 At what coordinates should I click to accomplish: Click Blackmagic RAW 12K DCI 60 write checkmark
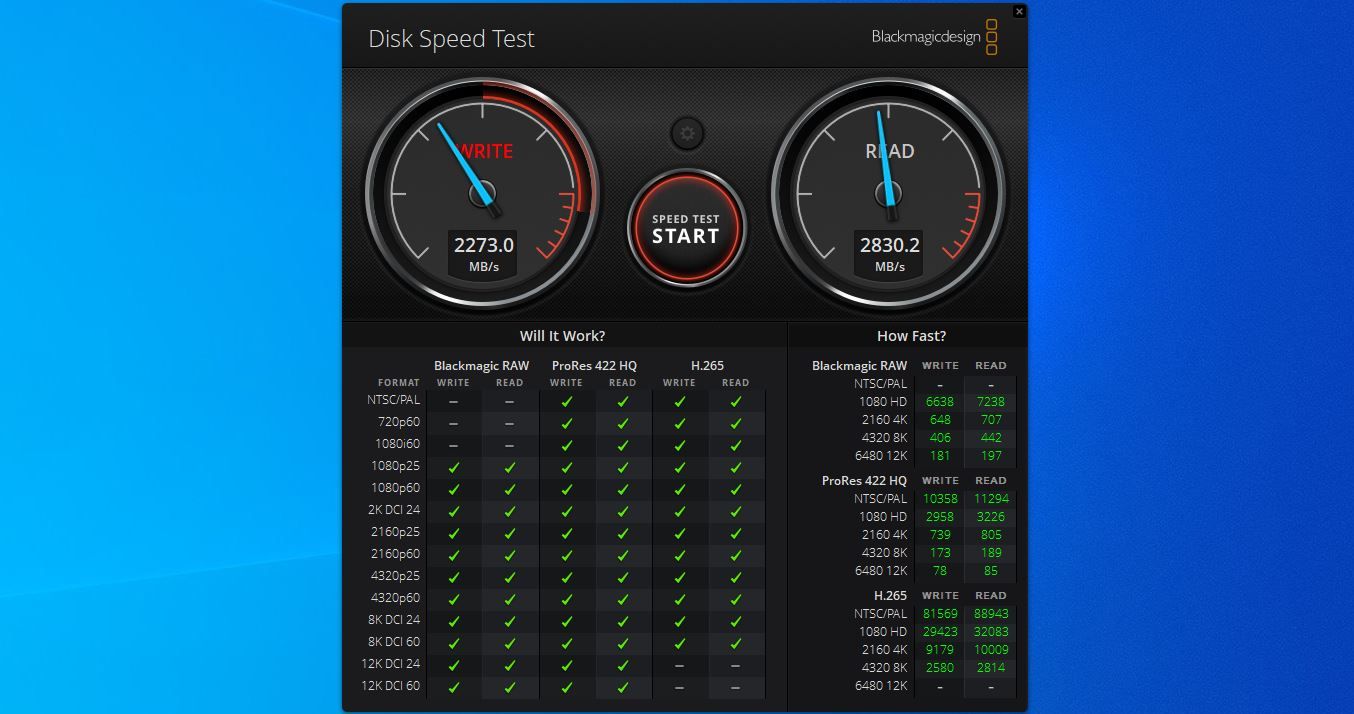453,687
